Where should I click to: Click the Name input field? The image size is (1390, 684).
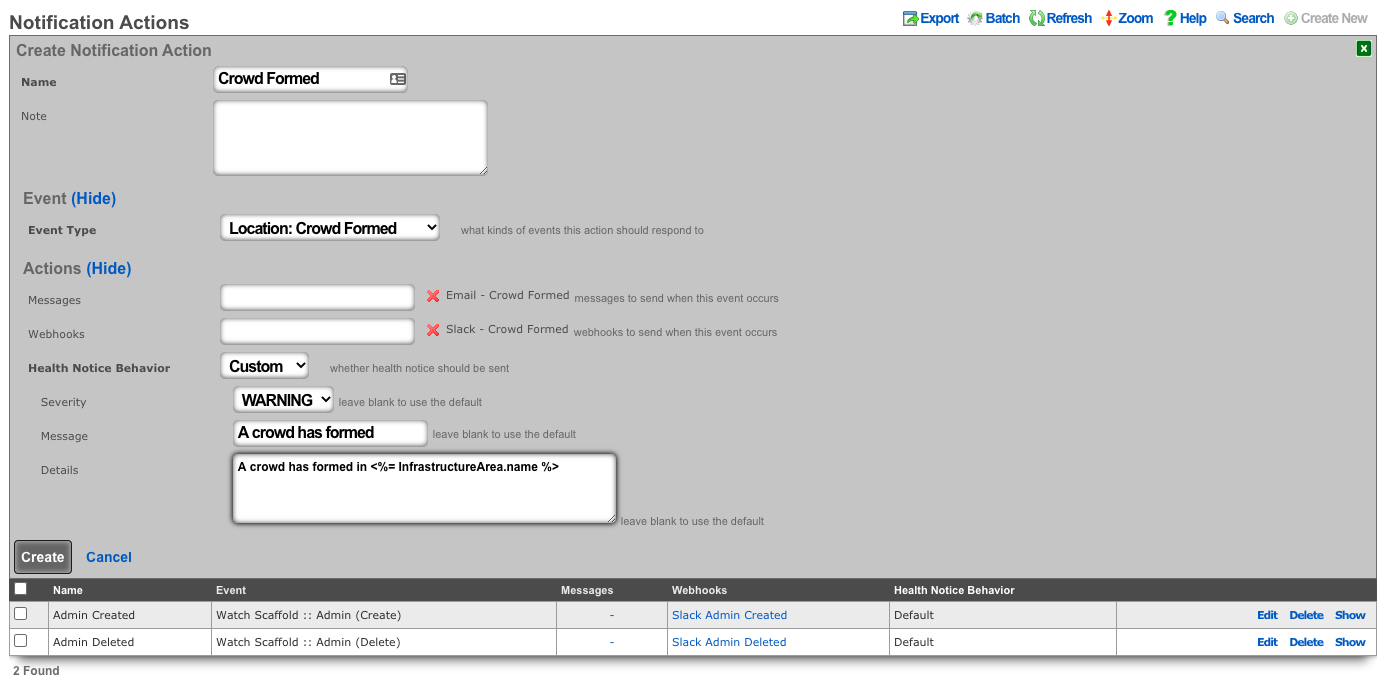tap(310, 79)
